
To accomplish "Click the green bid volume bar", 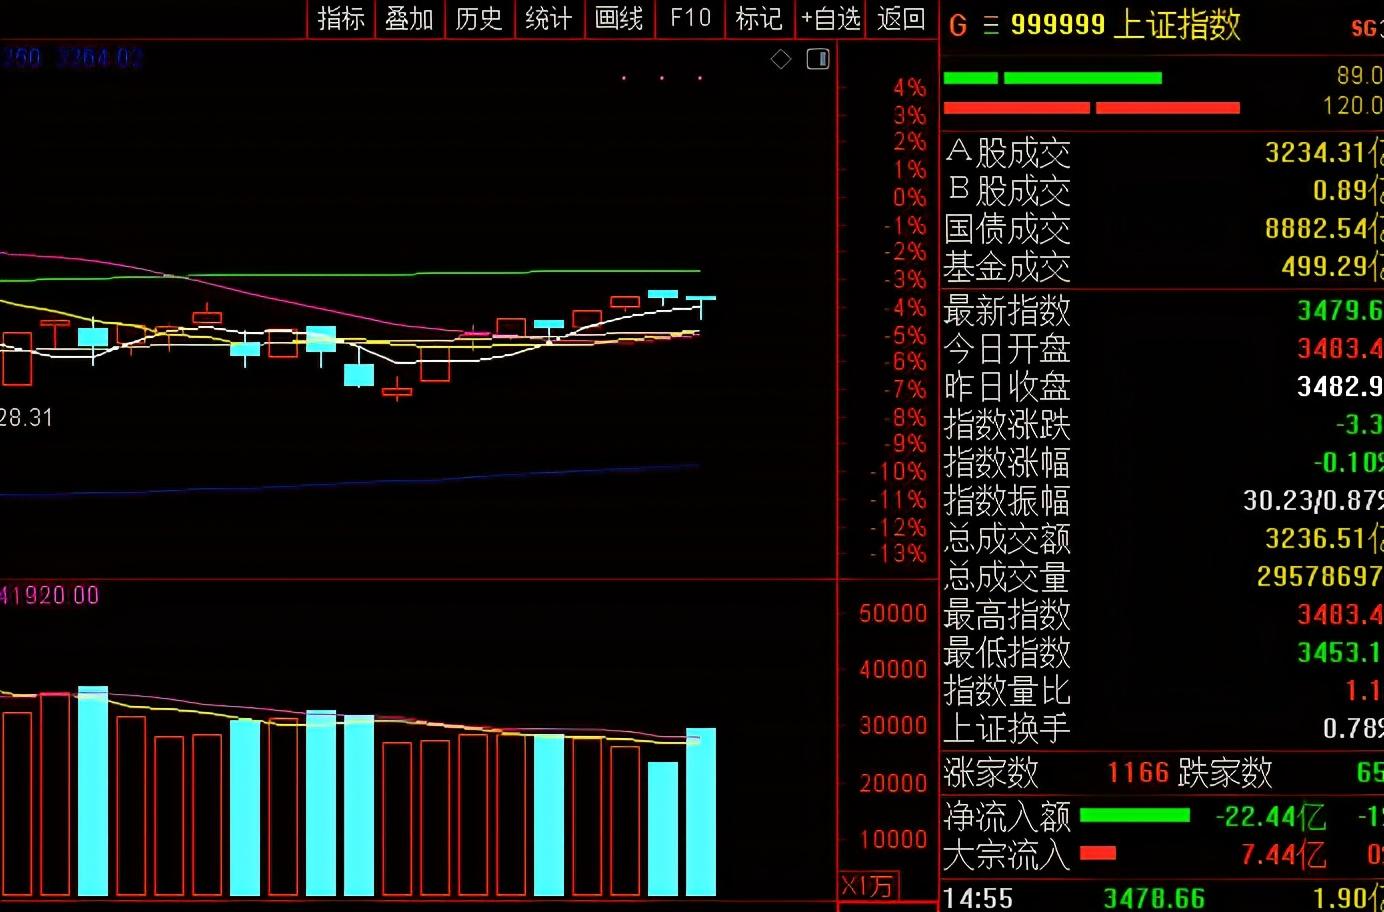I will [1052, 78].
